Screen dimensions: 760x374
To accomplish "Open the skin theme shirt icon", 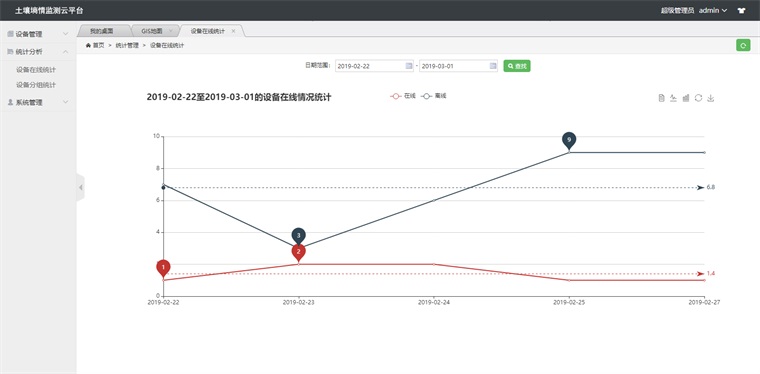I will [741, 11].
